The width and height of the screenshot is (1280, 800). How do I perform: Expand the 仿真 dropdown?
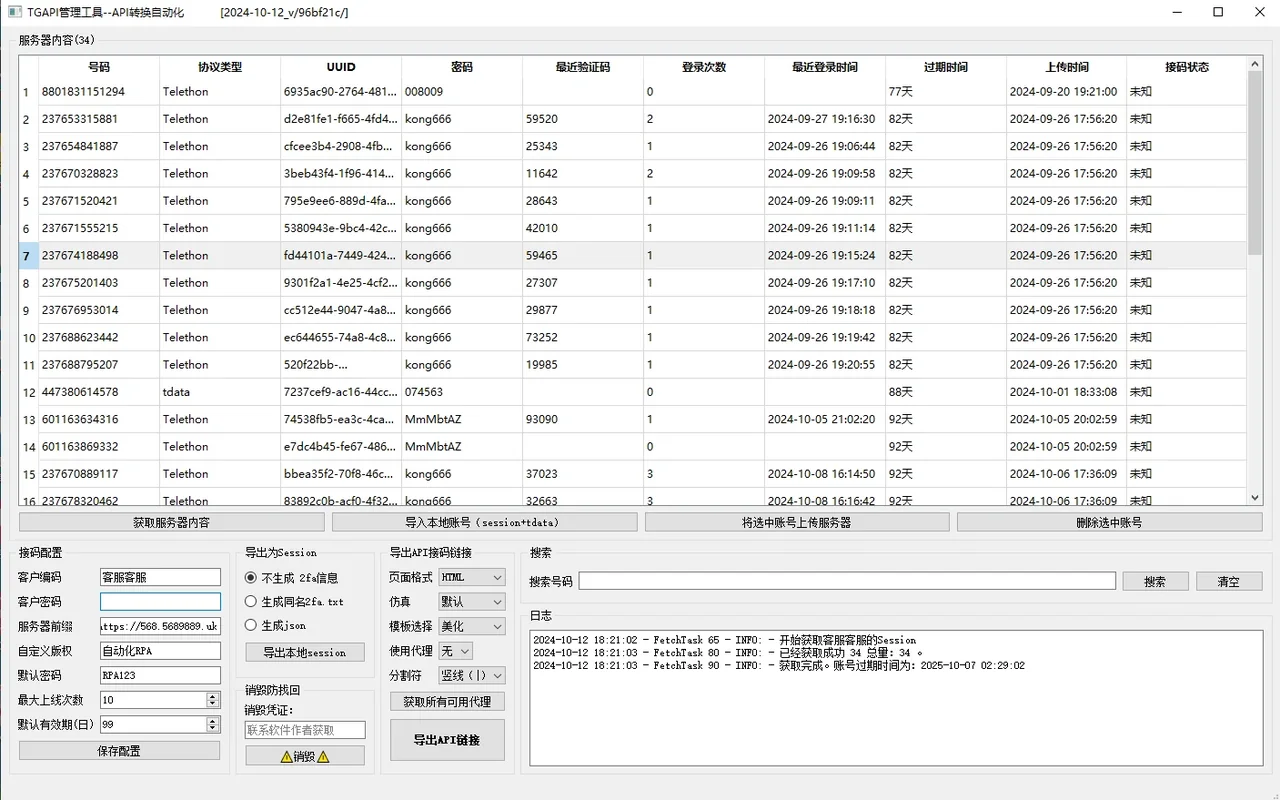click(x=472, y=602)
